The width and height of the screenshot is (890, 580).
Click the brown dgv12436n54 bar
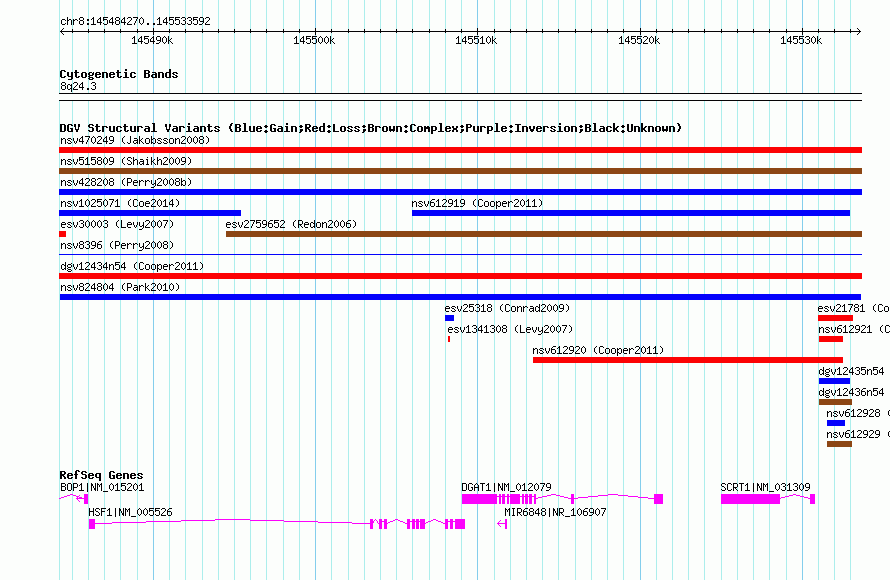836,402
